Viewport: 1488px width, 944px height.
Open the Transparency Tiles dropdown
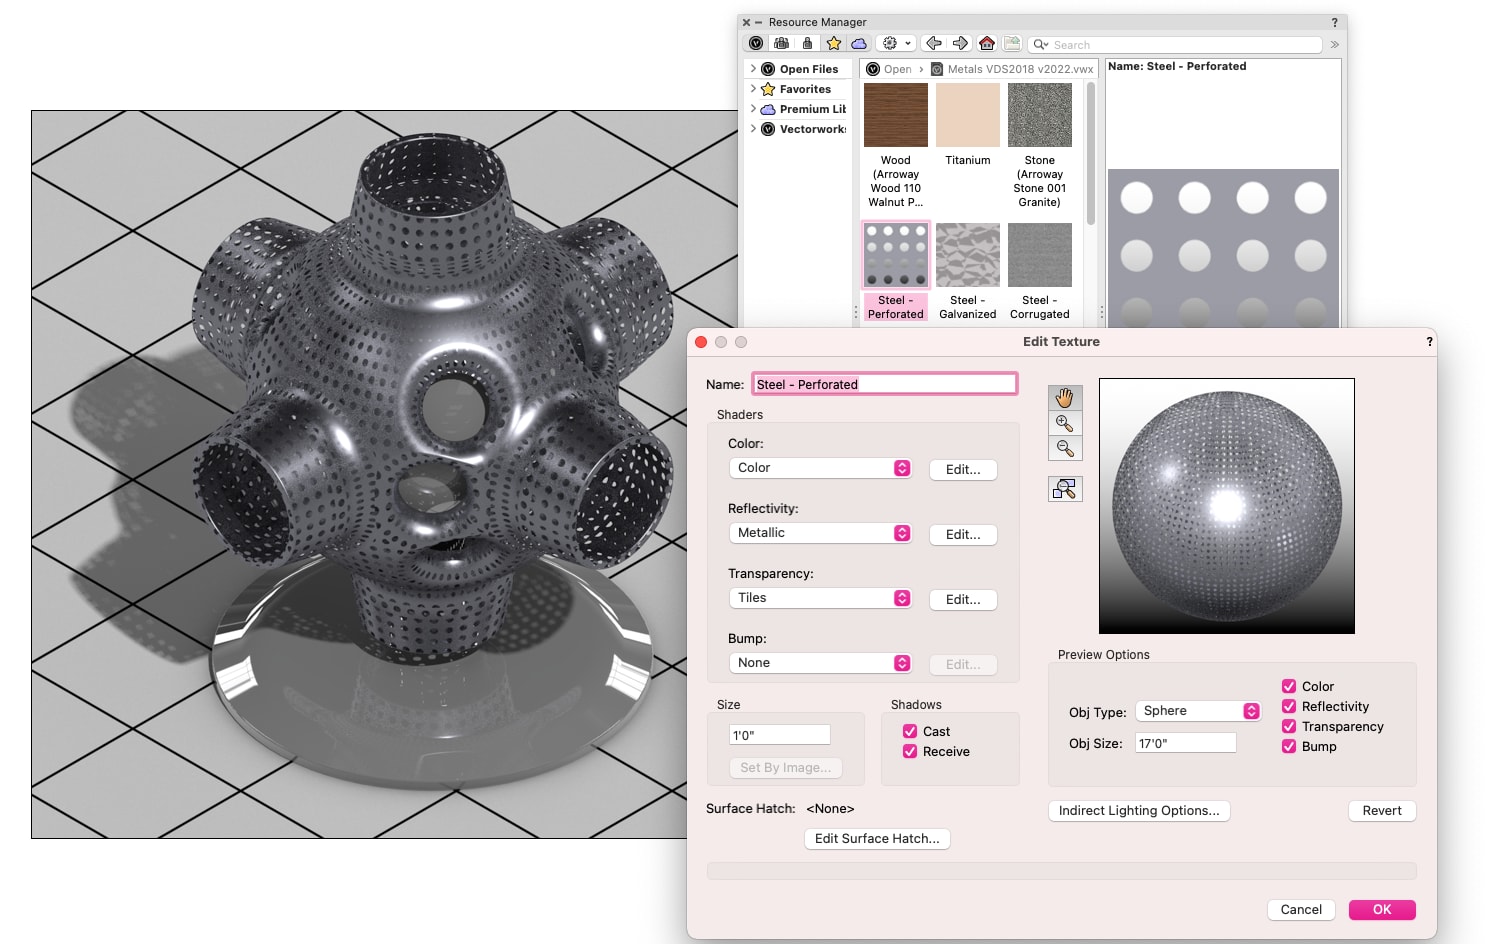pos(820,598)
